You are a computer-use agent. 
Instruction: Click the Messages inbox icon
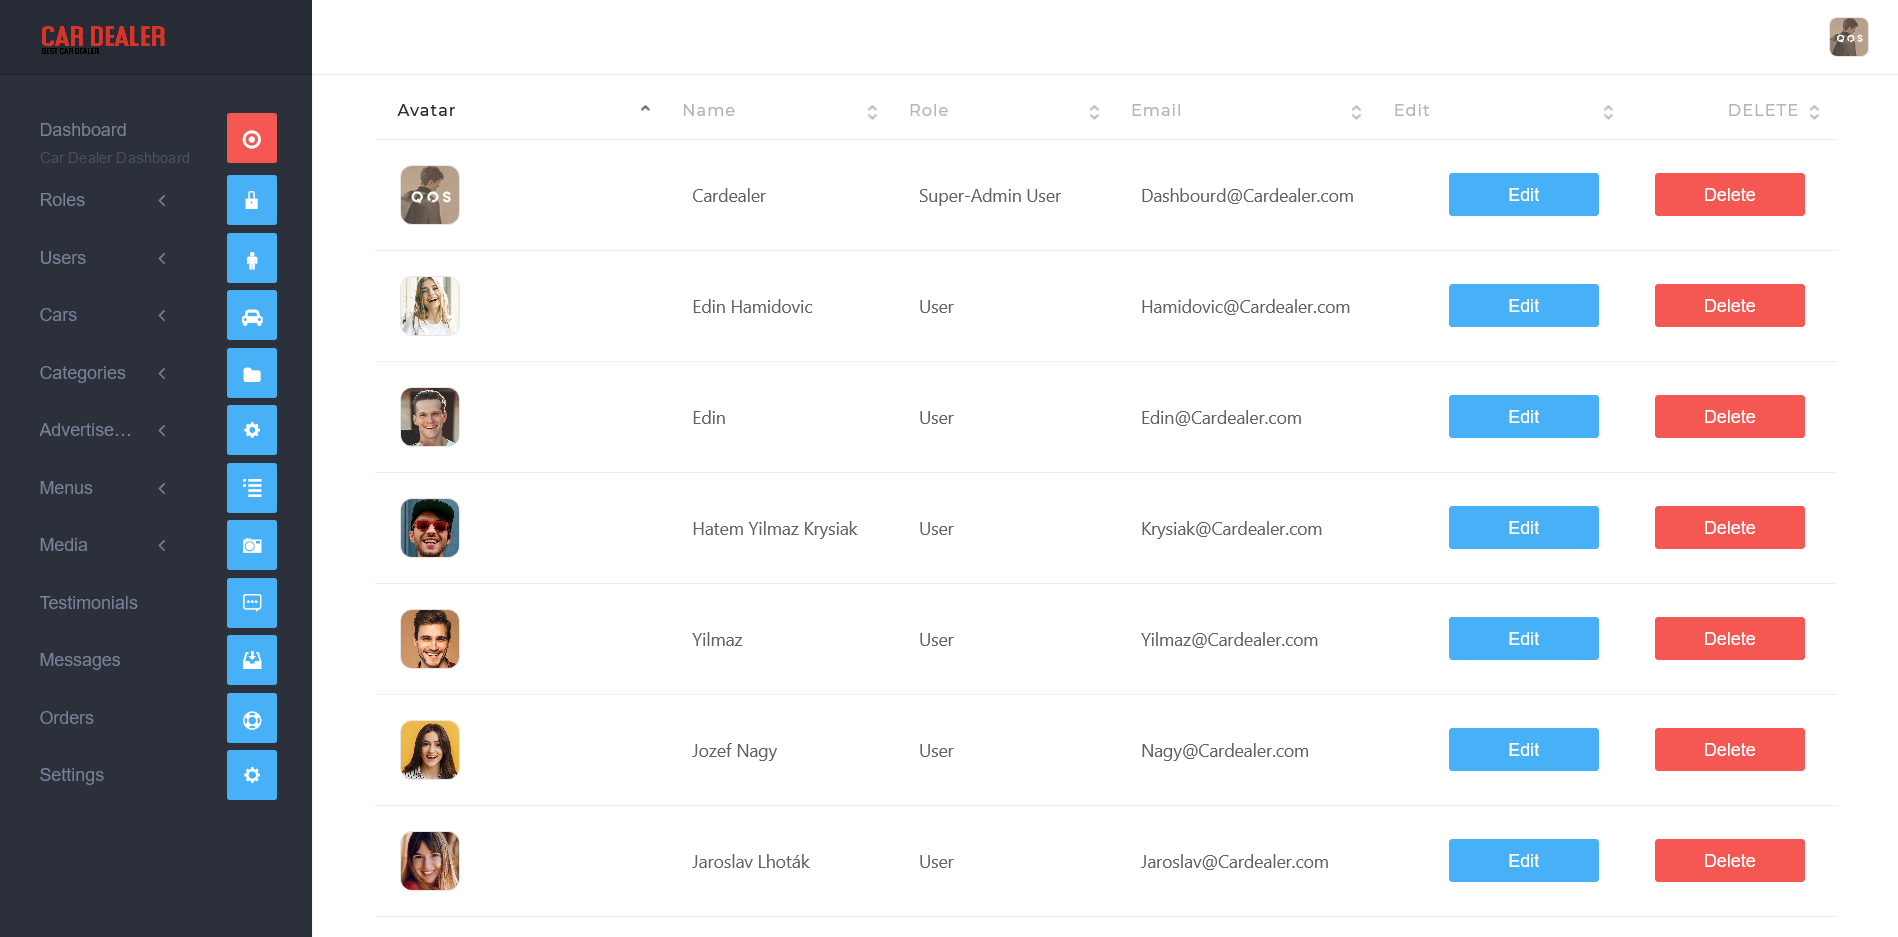click(x=252, y=660)
